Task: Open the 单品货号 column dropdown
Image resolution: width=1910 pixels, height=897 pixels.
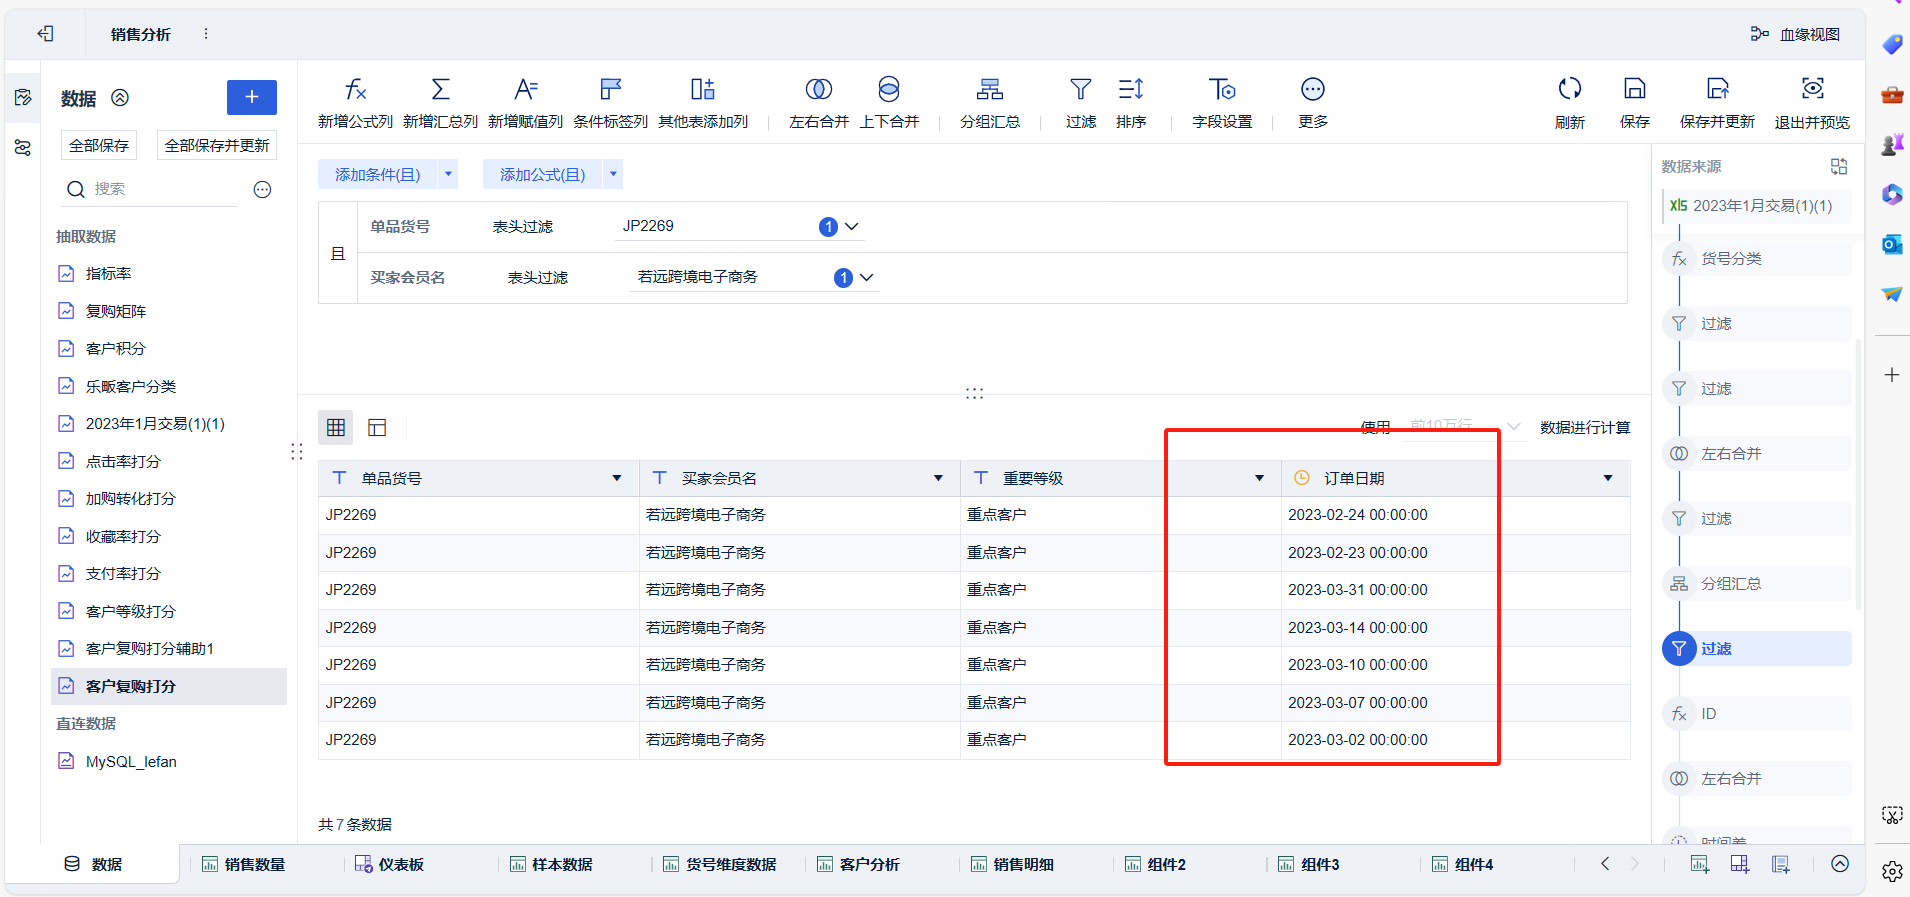Action: [617, 478]
